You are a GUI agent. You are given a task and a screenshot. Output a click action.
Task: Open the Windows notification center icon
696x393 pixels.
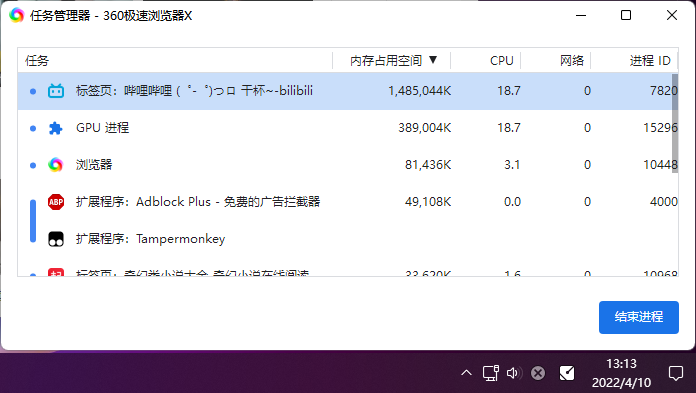tap(676, 373)
